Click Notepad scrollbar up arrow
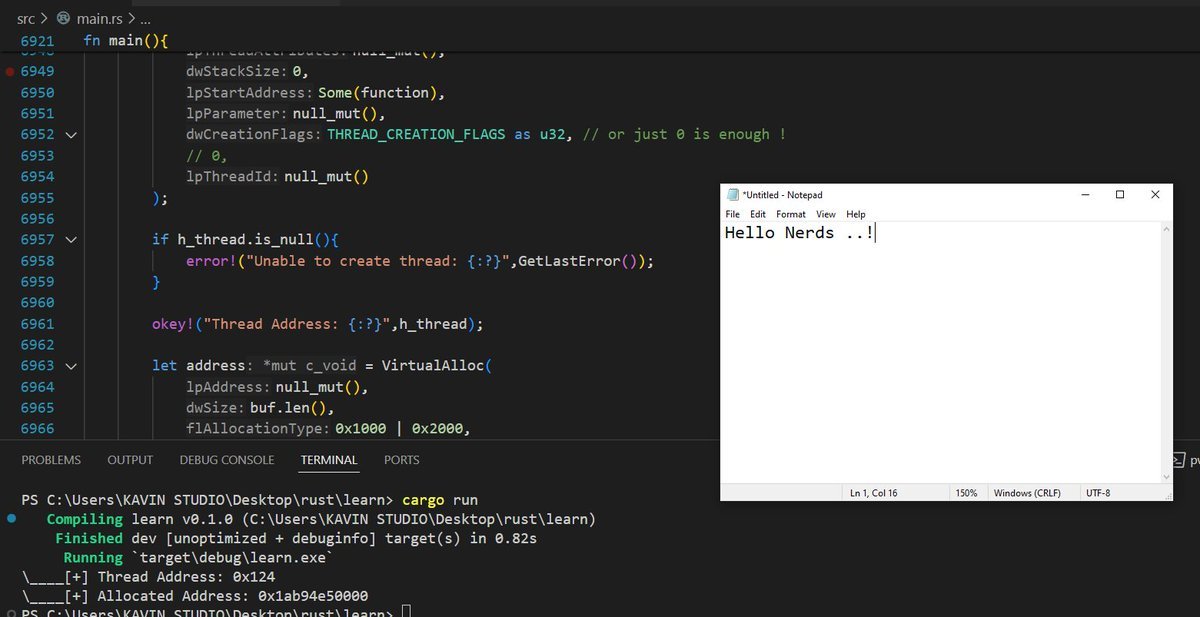Image resolution: width=1200 pixels, height=617 pixels. (1166, 230)
